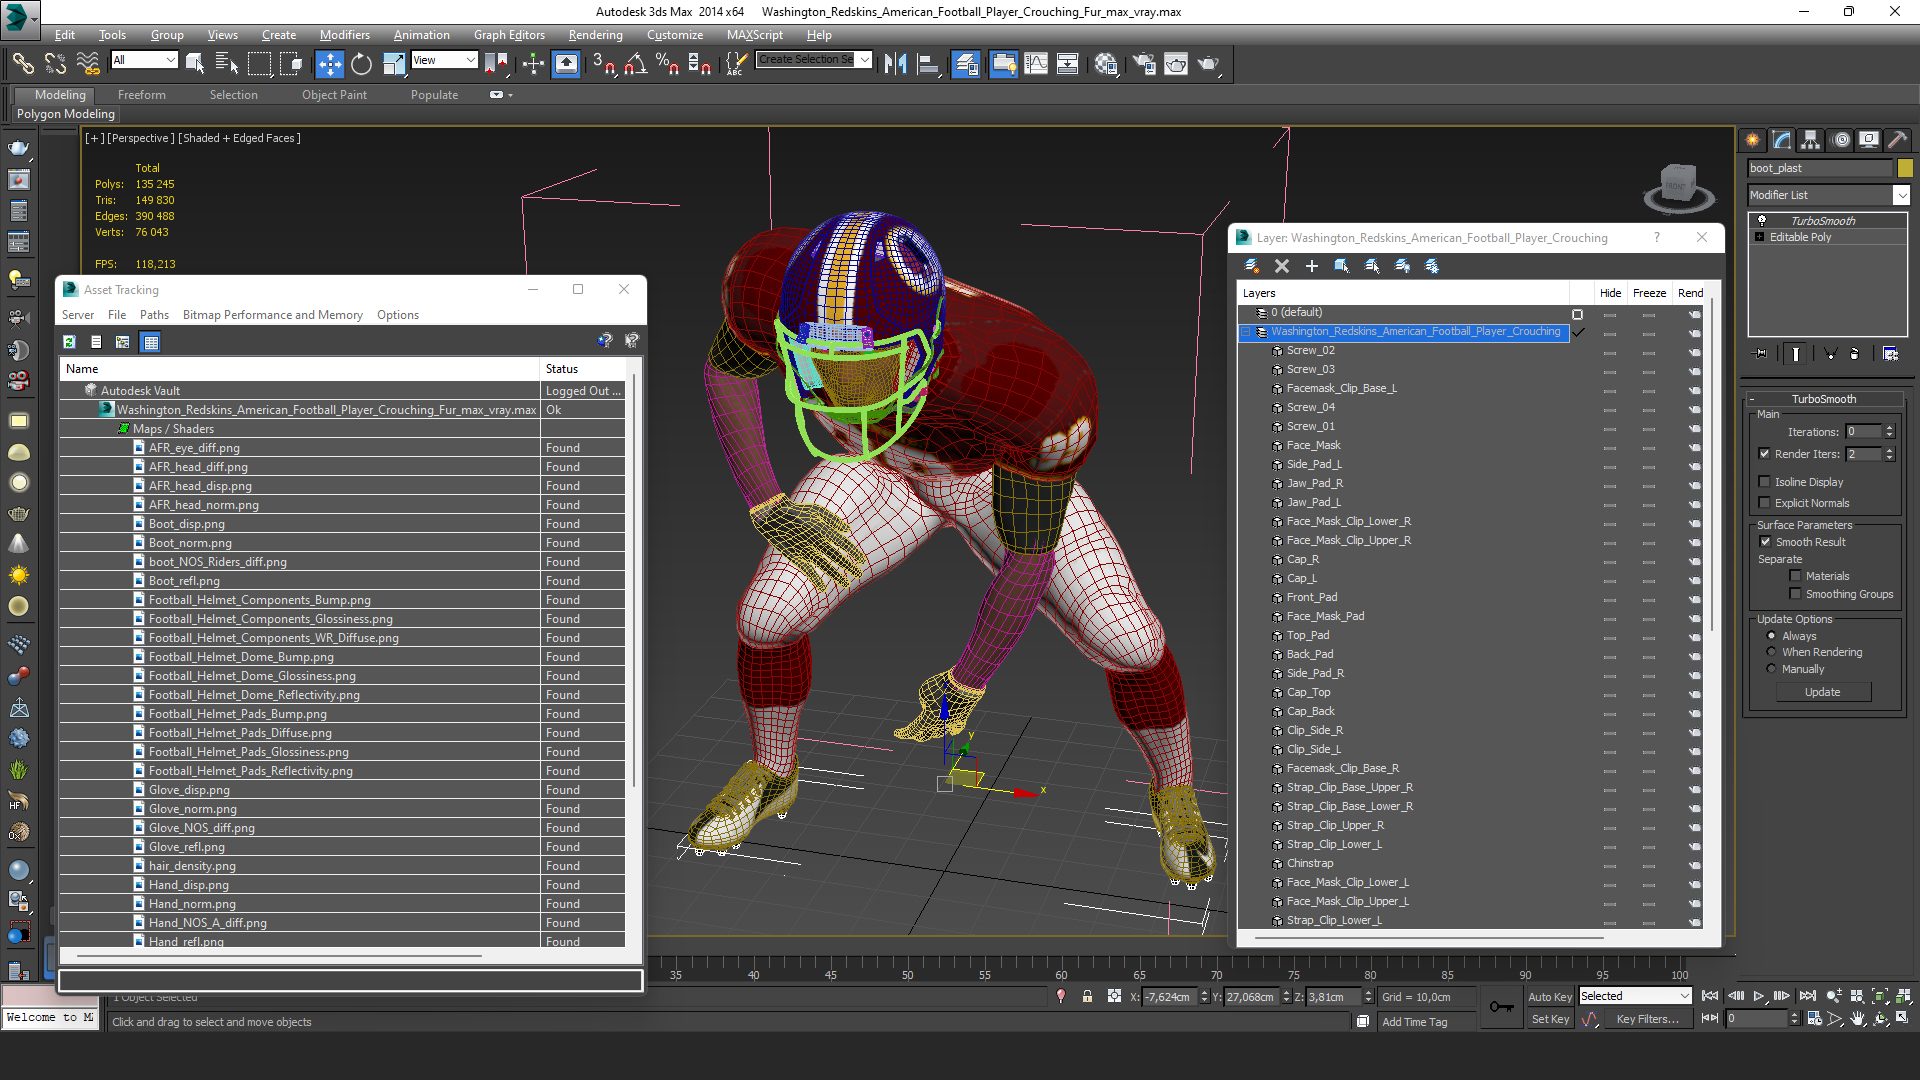
Task: Click the Play Animation button
Action: point(1759,996)
